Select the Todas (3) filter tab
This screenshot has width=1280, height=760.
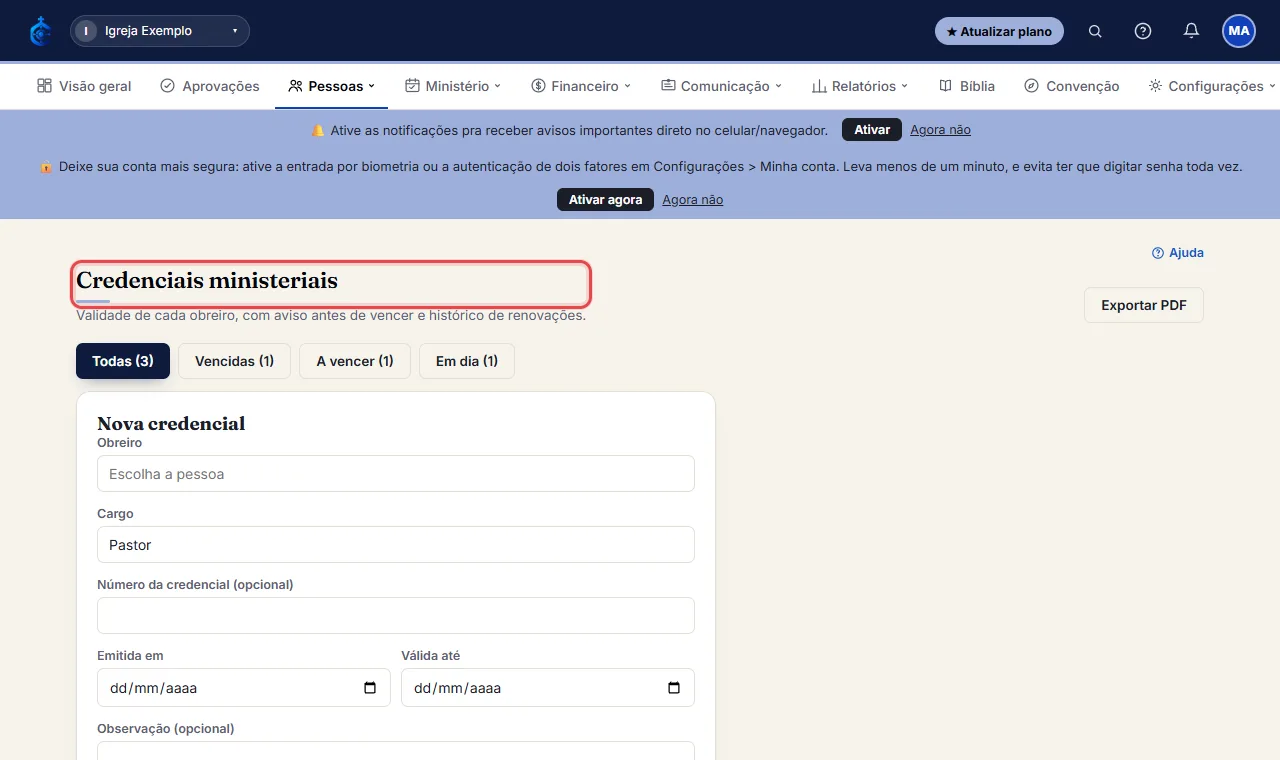tap(123, 361)
